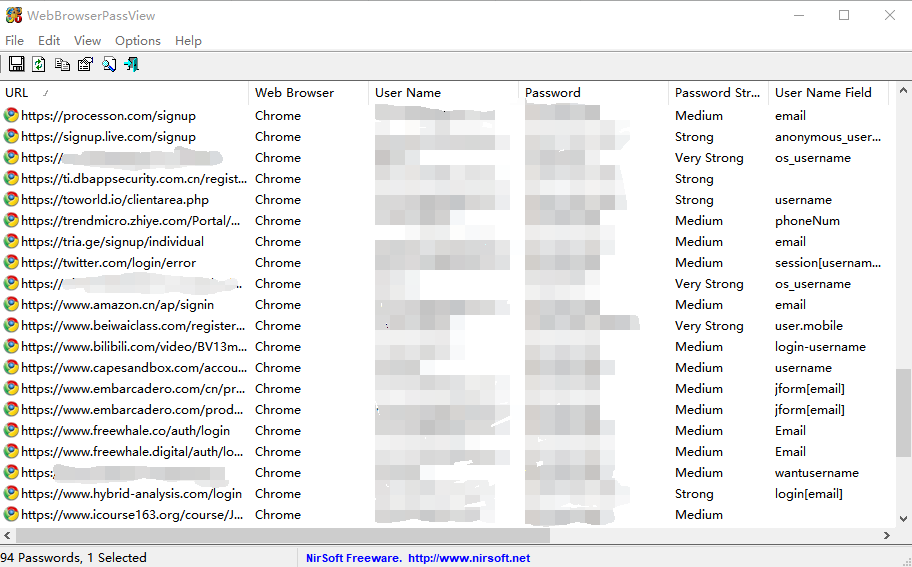Click the Chrome icon beside www.beiwaiclass.com row

click(11, 325)
